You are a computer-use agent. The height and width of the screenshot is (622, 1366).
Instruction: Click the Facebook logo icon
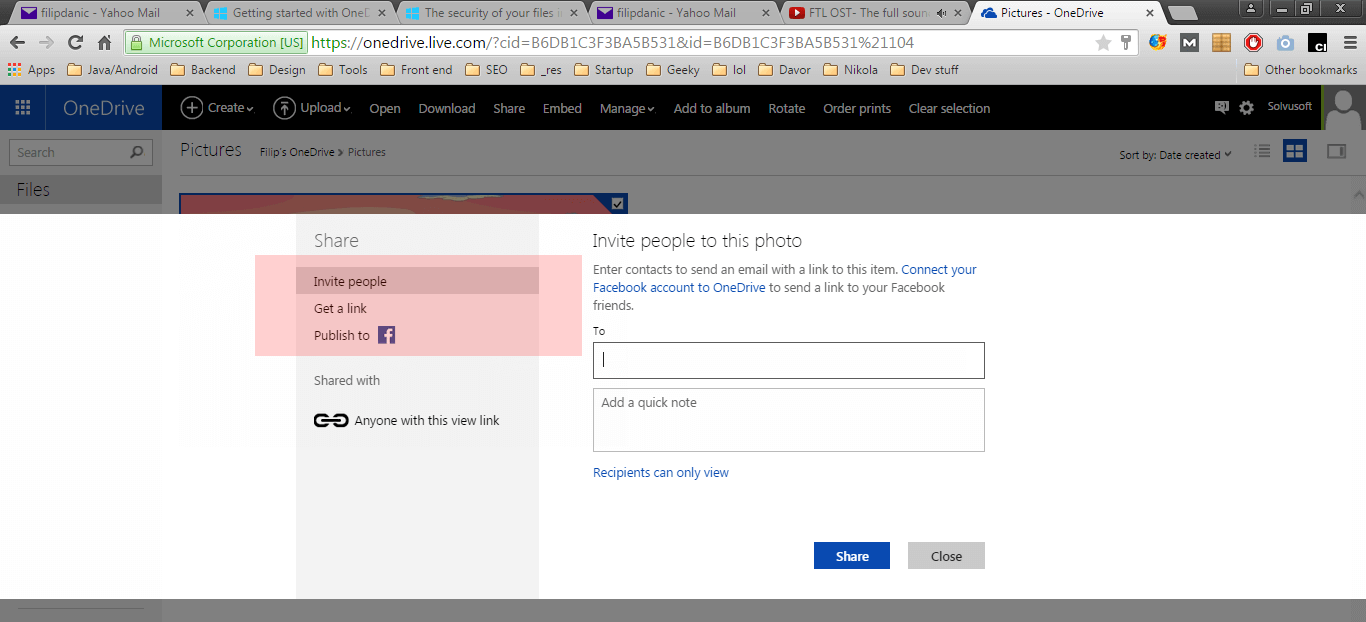click(386, 335)
